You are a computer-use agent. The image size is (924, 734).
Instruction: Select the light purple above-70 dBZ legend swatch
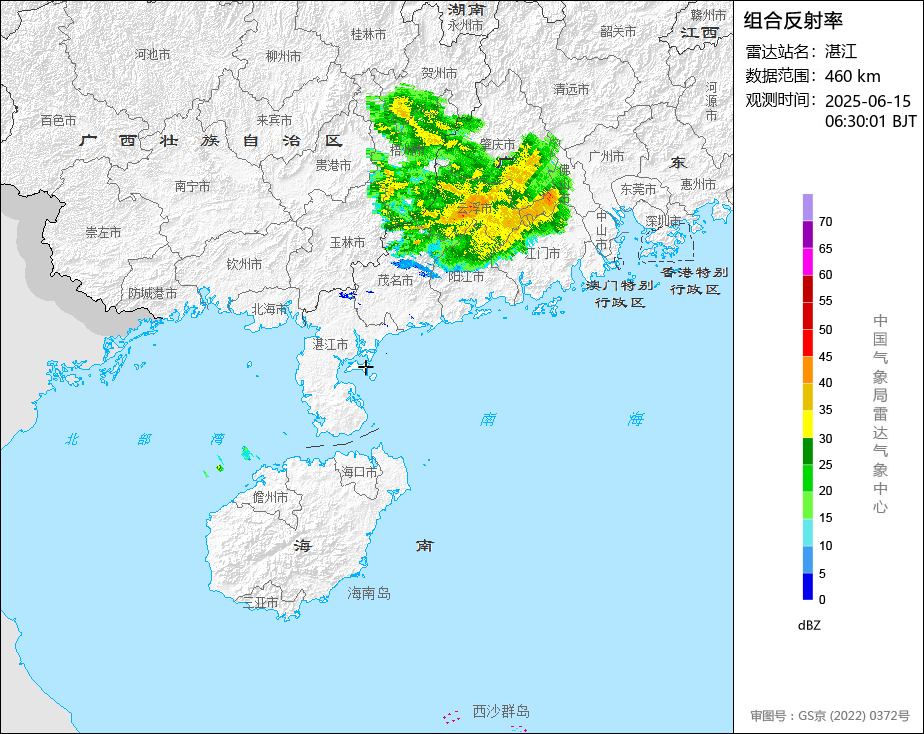(x=807, y=207)
